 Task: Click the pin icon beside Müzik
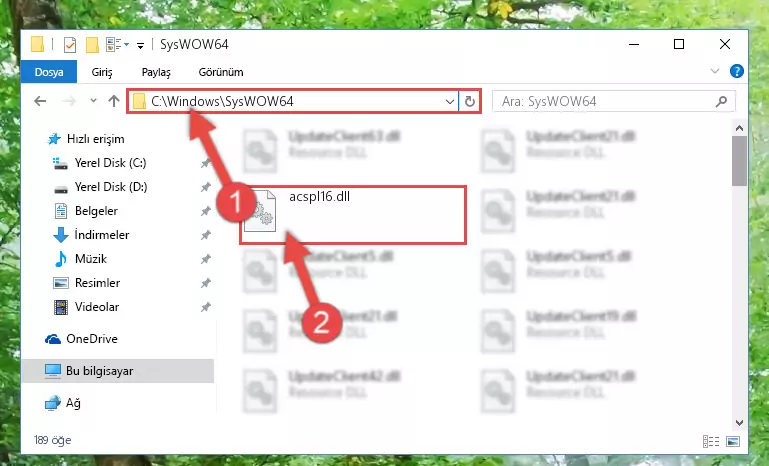click(205, 259)
